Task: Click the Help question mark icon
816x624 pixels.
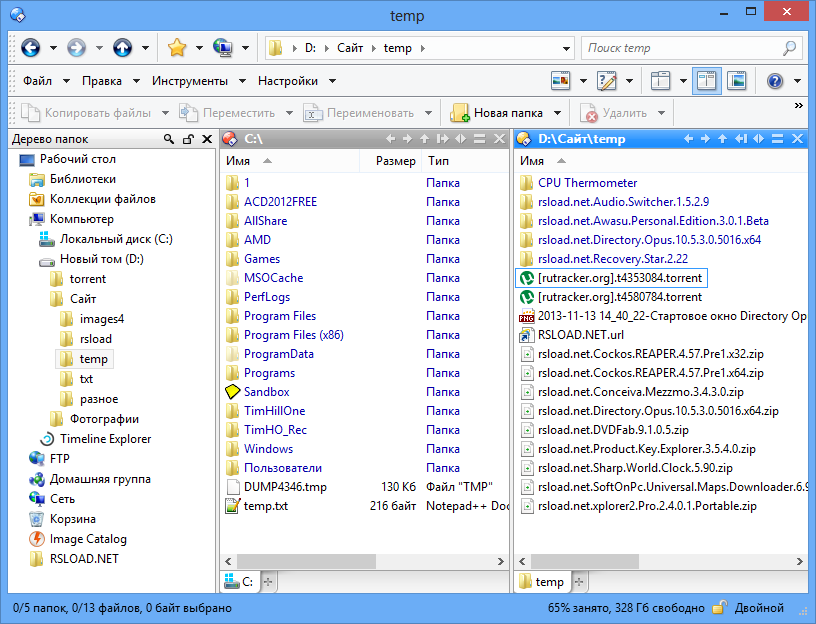Action: [774, 81]
